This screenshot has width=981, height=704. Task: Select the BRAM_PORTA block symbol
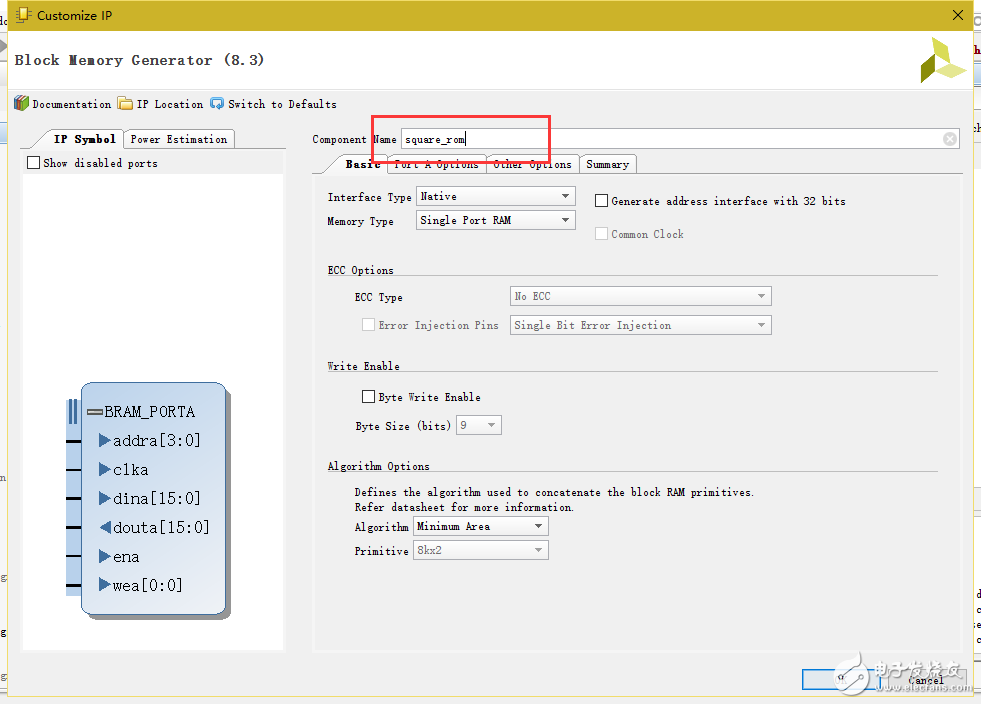(153, 411)
